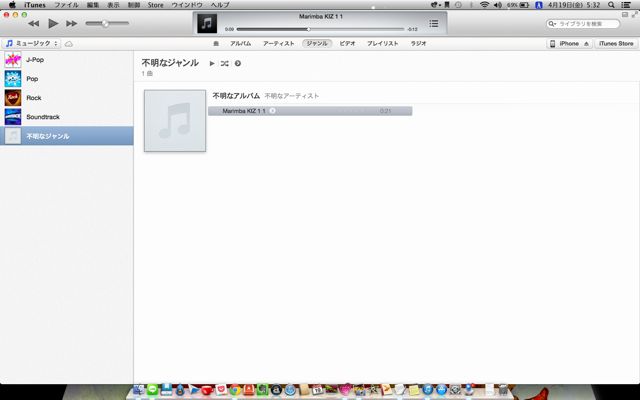Image resolution: width=640 pixels, height=400 pixels.
Task: Switch to the ラジオ tab
Action: 418,43
